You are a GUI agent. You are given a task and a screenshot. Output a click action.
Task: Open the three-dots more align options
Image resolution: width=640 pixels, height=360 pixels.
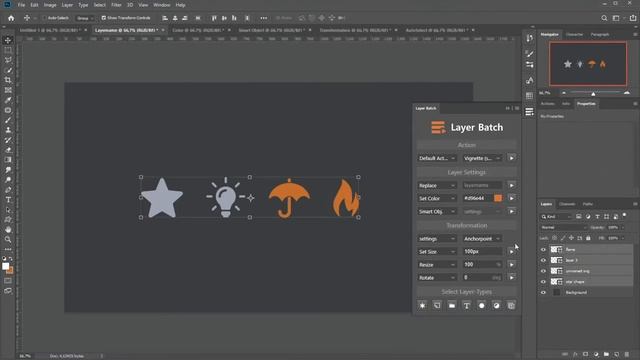(x=264, y=18)
